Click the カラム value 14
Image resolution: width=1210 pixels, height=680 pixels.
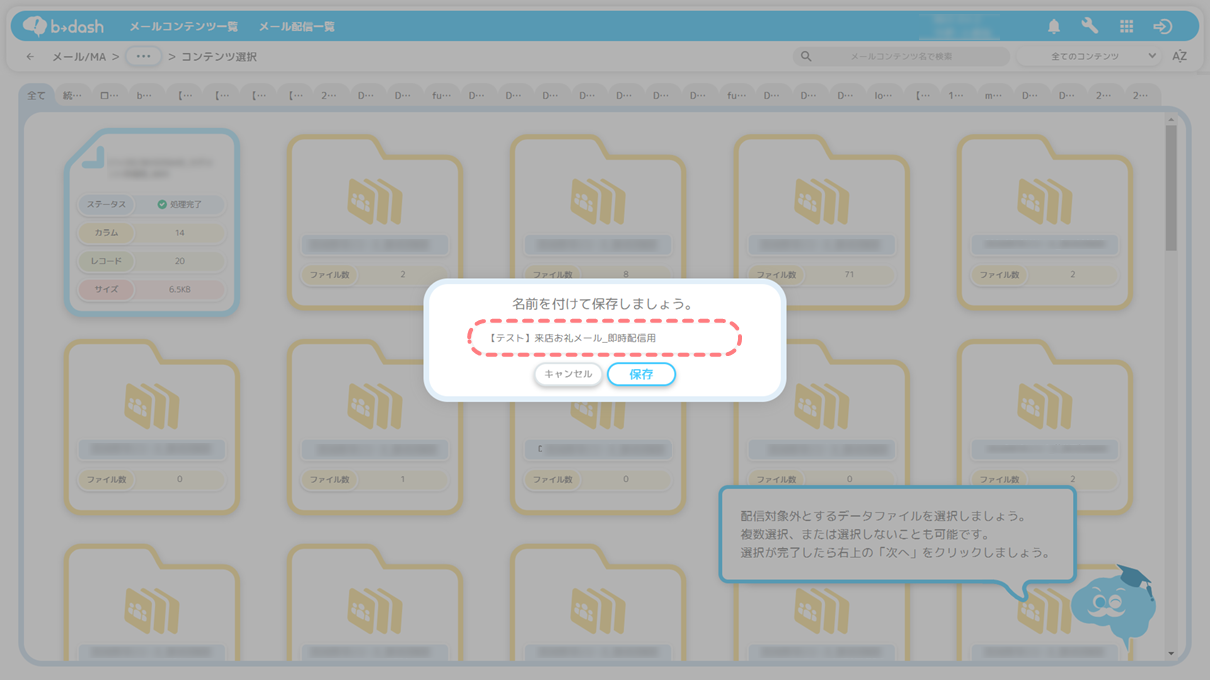point(180,233)
